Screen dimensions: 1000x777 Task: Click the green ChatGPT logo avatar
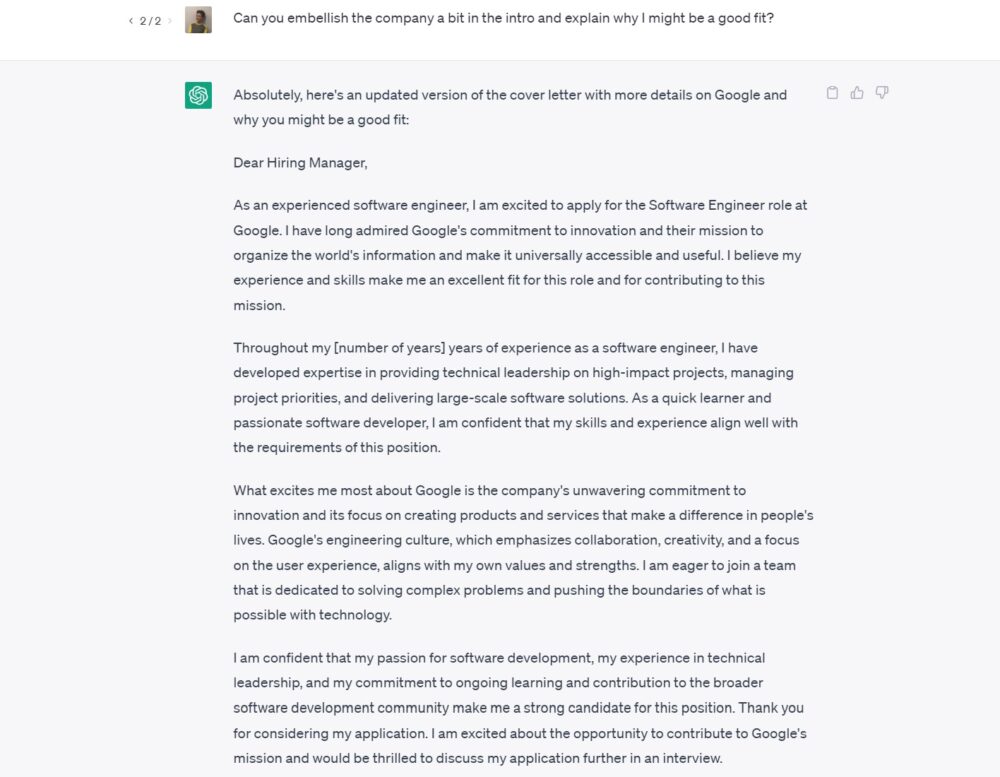coord(198,95)
